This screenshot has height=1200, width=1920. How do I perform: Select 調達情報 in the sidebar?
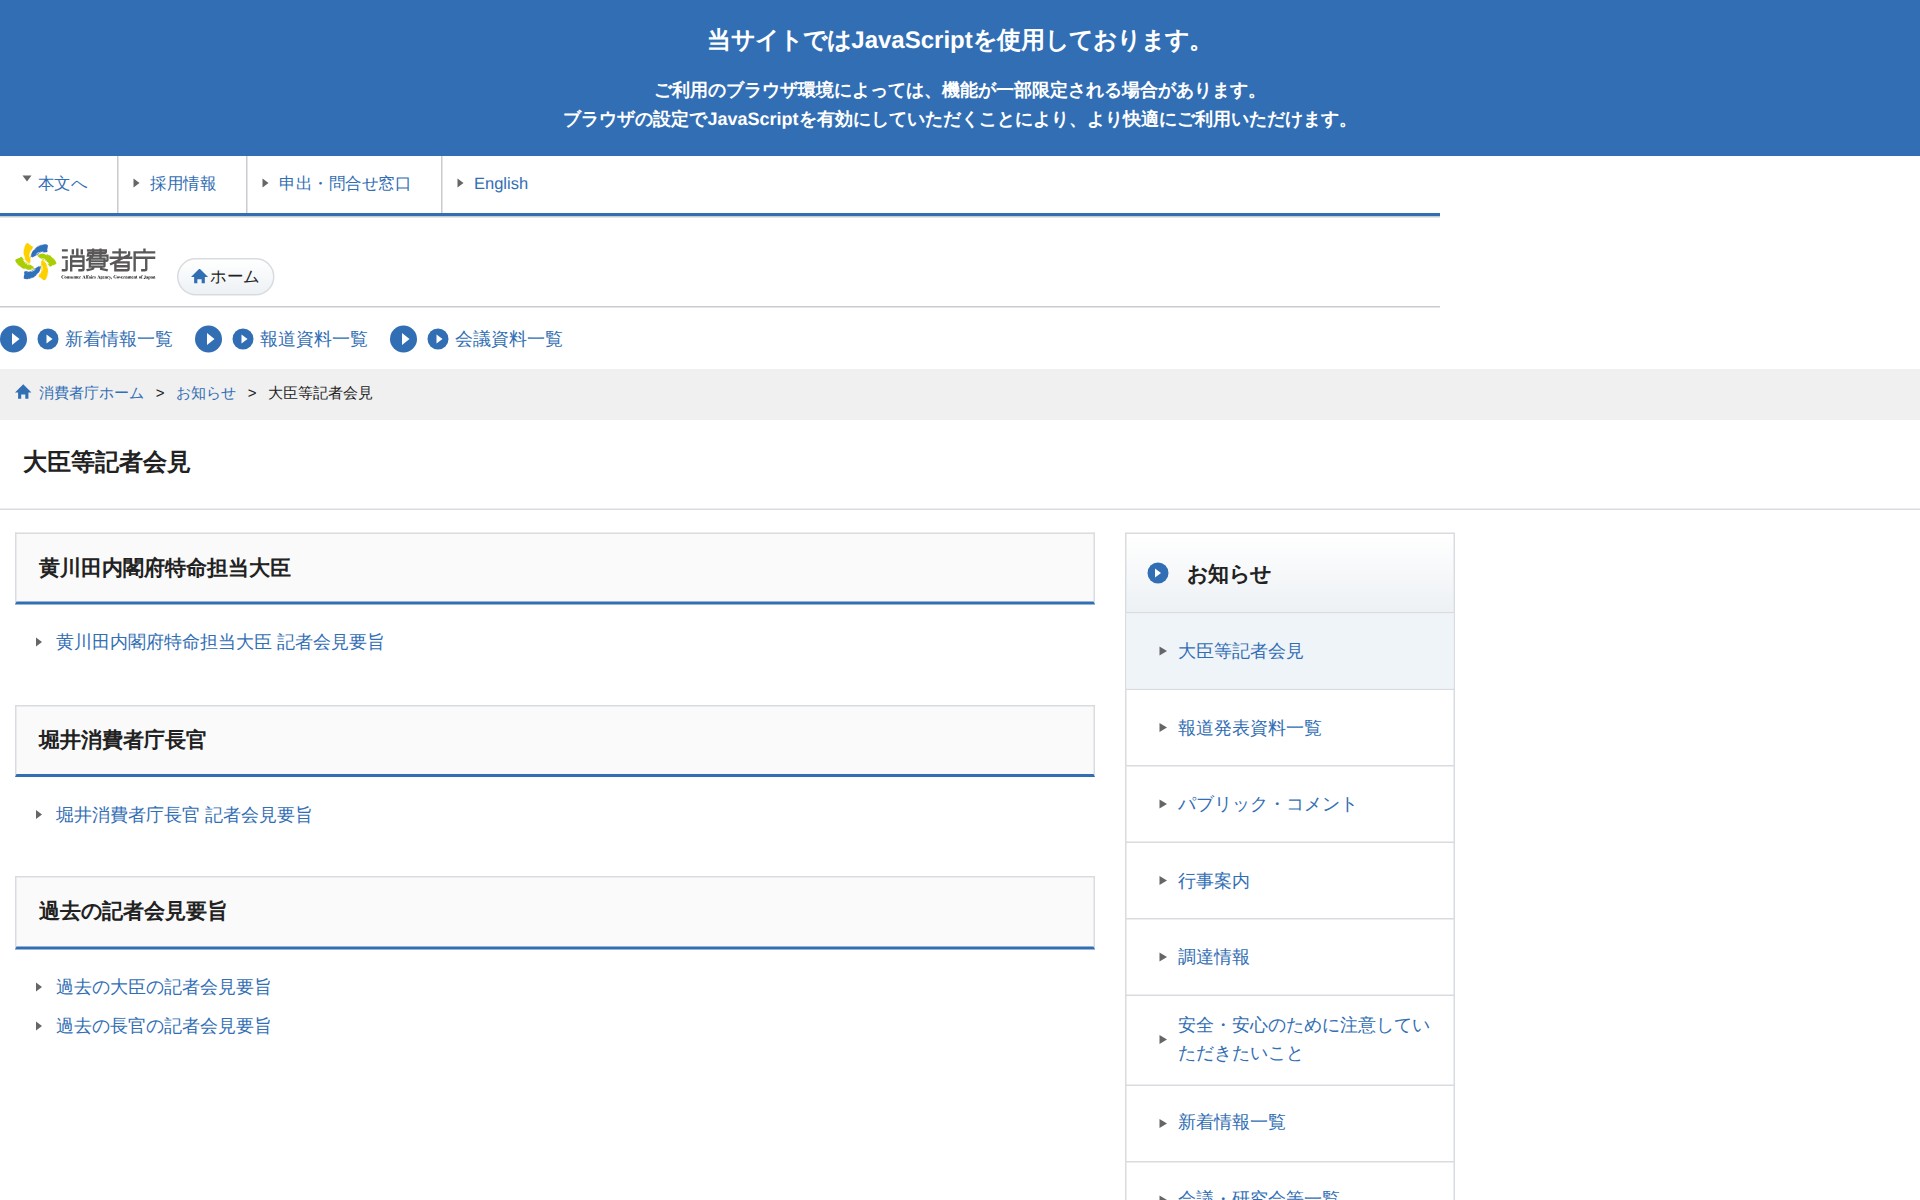1213,957
